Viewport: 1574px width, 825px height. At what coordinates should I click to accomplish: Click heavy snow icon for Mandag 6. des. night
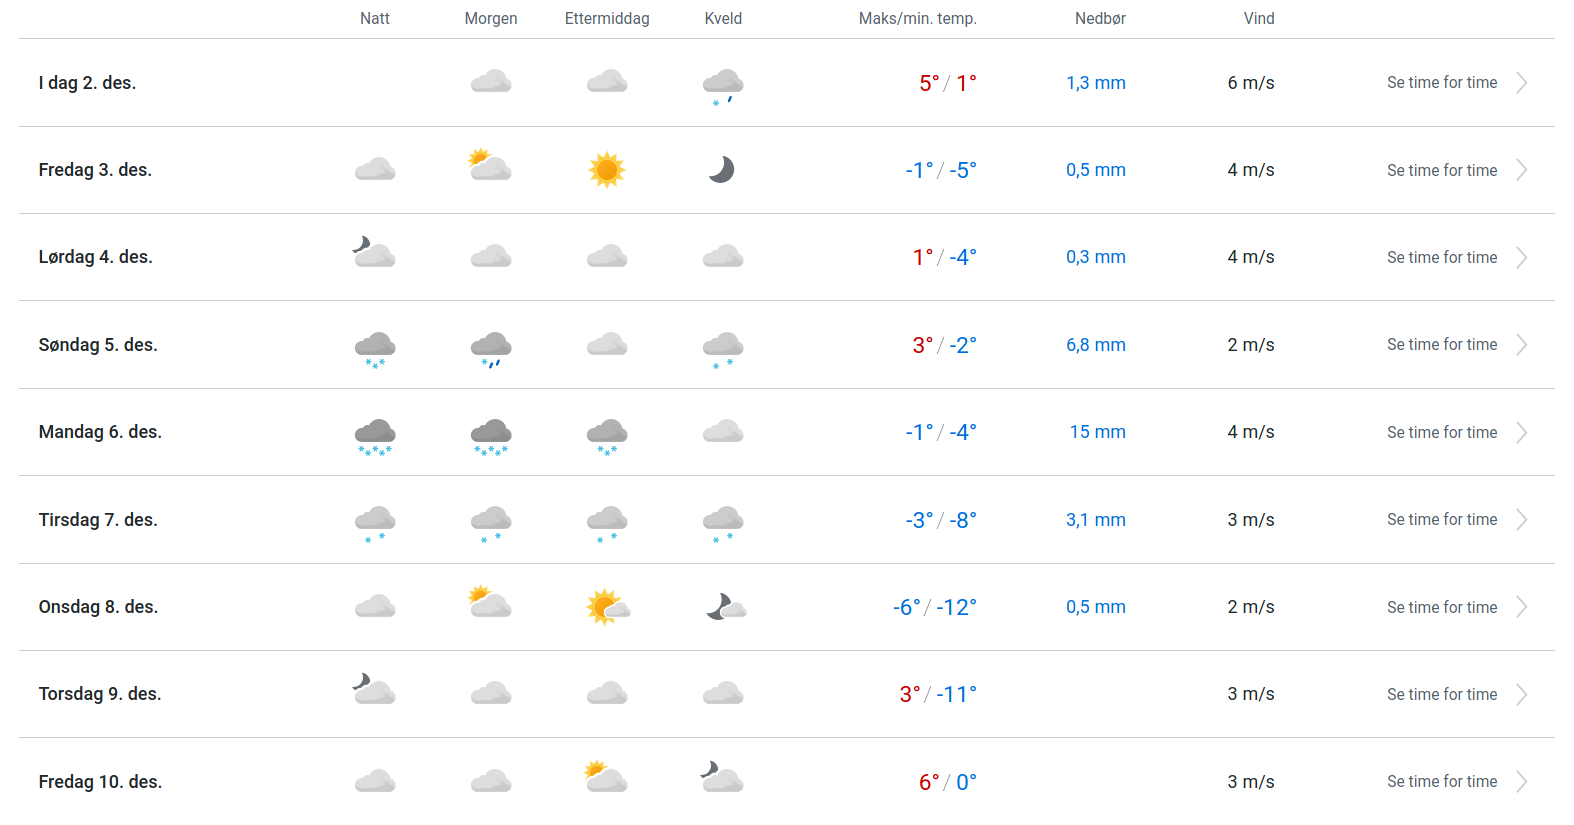coord(375,436)
